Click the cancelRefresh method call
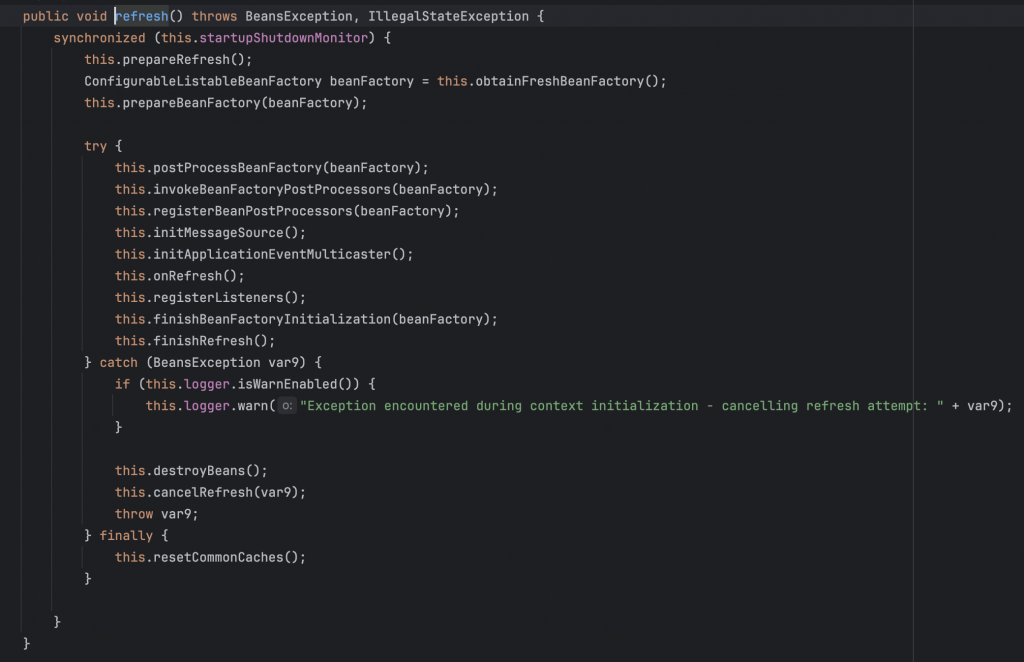The height and width of the screenshot is (662, 1024). pos(210,492)
